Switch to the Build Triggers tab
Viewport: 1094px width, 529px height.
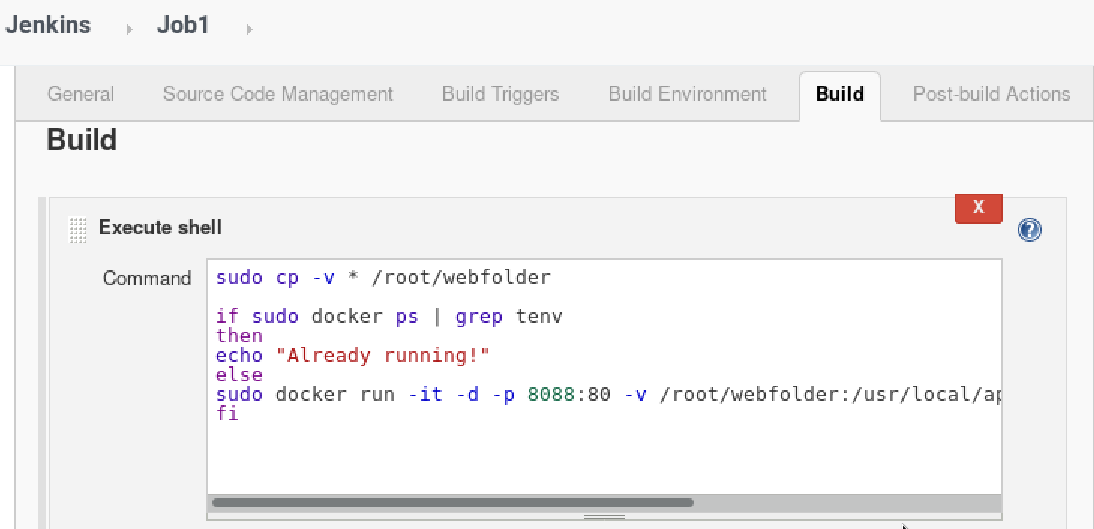click(500, 94)
